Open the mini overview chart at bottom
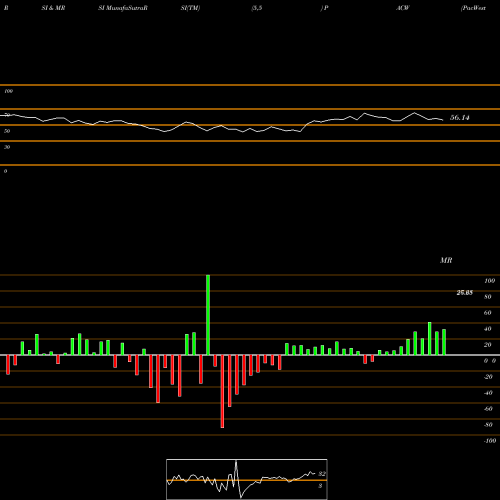Screen dimensions: 500x500 (x=247, y=479)
